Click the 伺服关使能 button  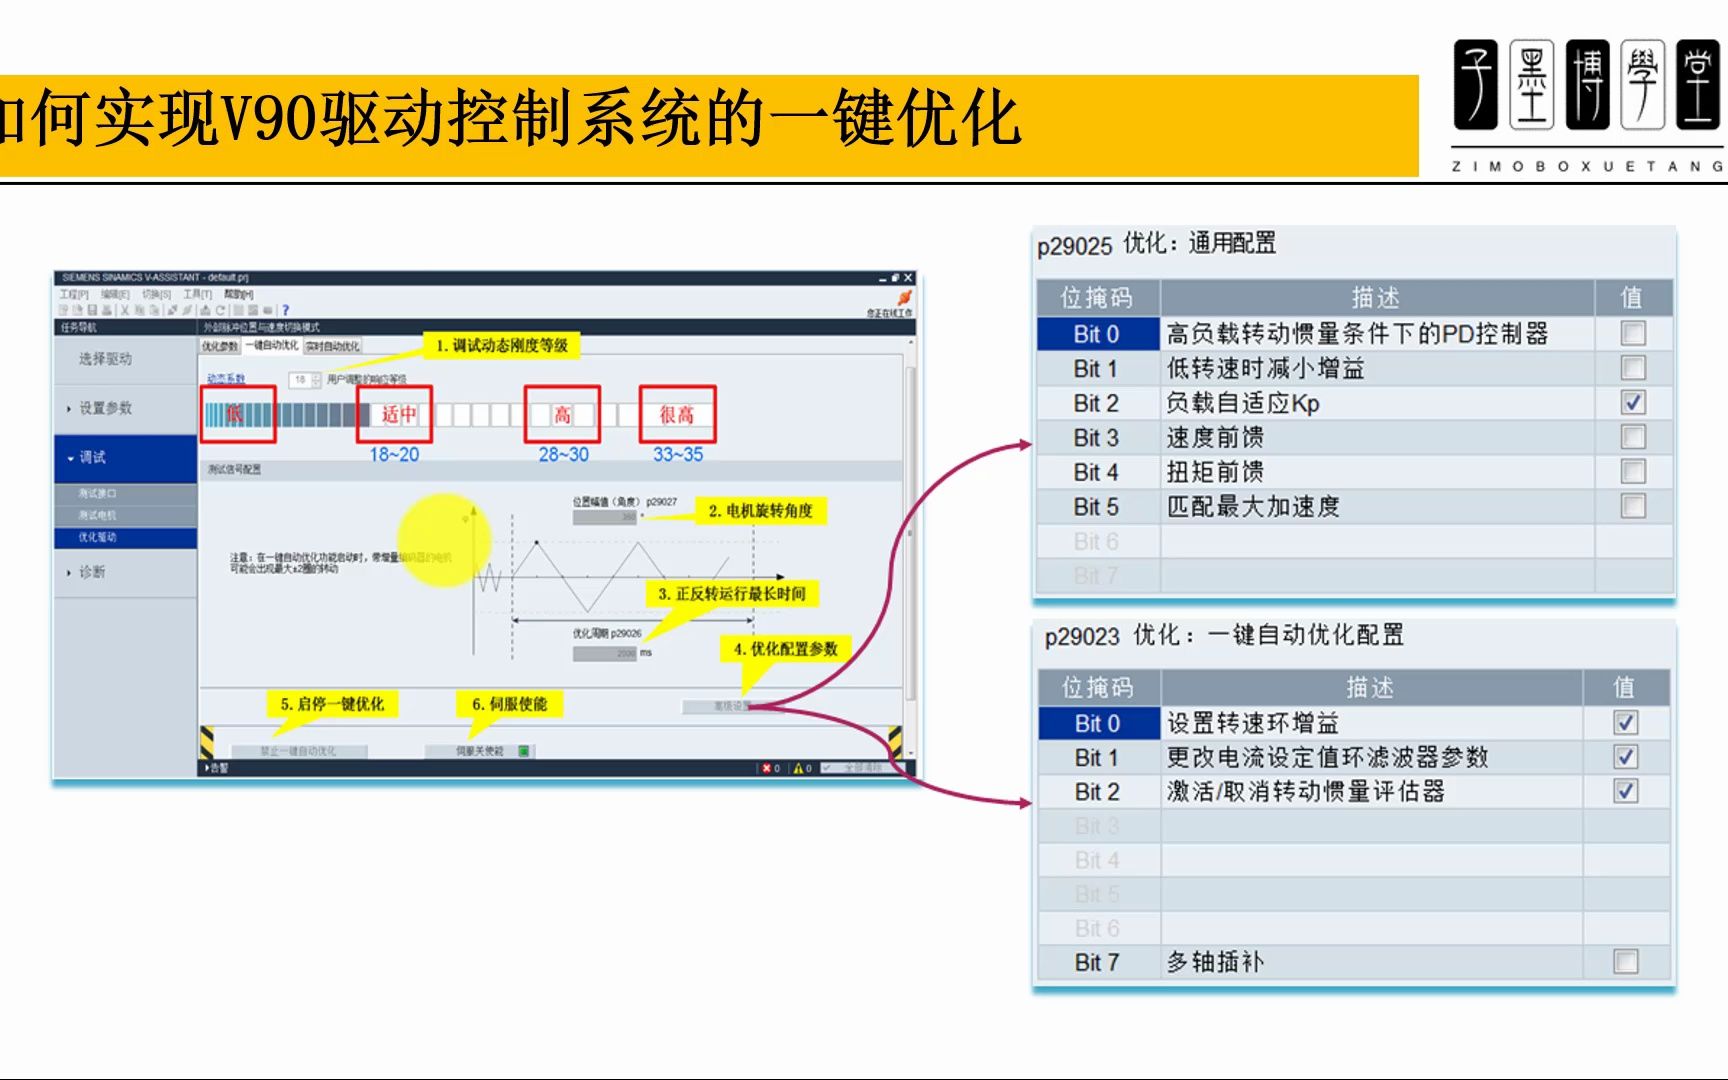click(480, 751)
